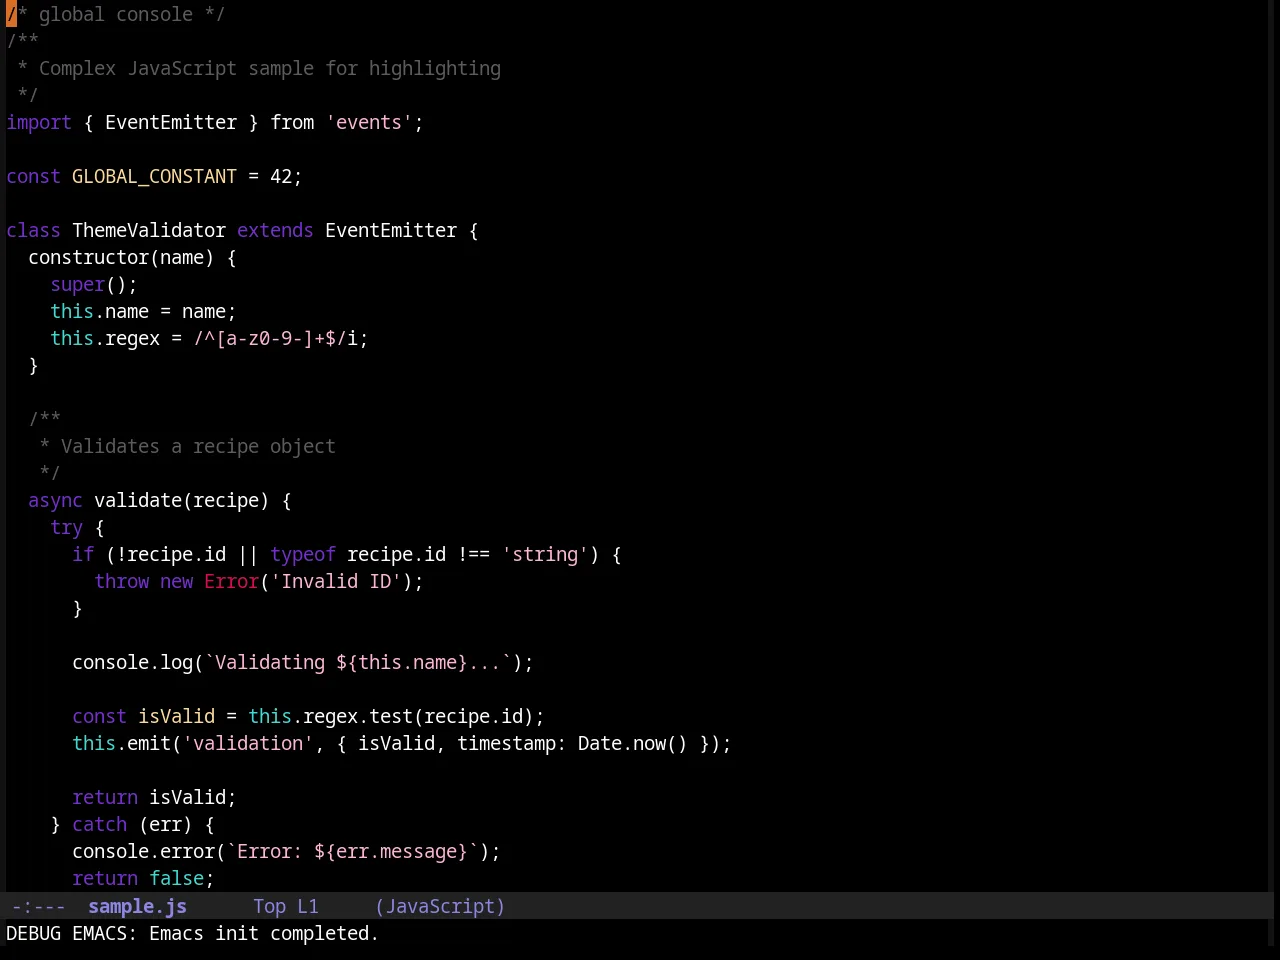
Task: Click the 'return isValid;' statement
Action: pyautogui.click(x=154, y=797)
